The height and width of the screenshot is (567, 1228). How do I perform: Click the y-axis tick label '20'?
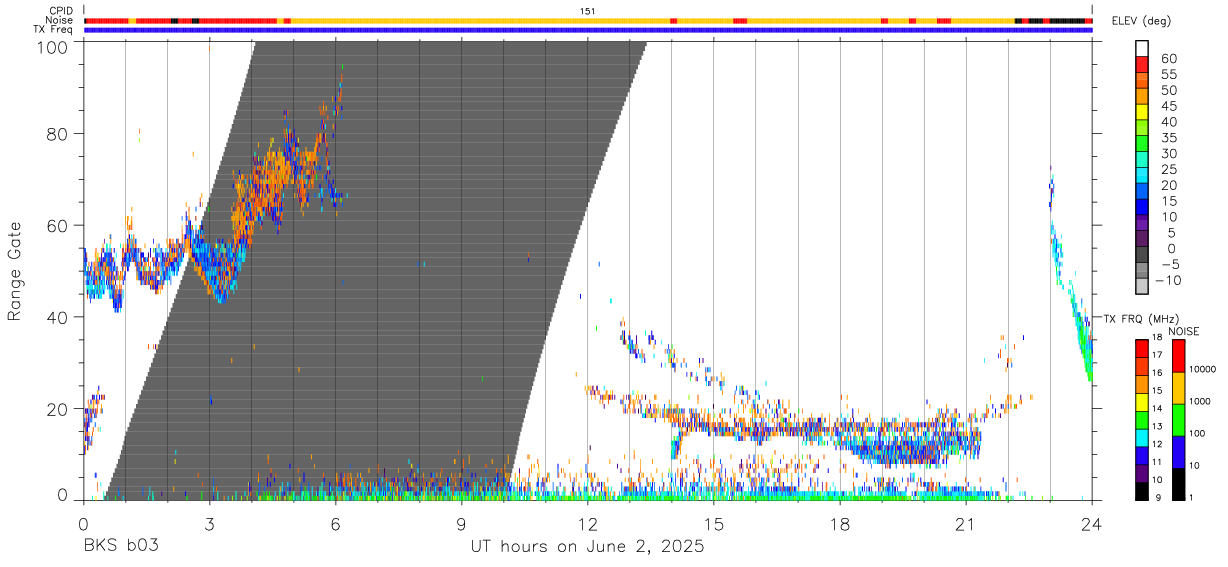click(58, 409)
